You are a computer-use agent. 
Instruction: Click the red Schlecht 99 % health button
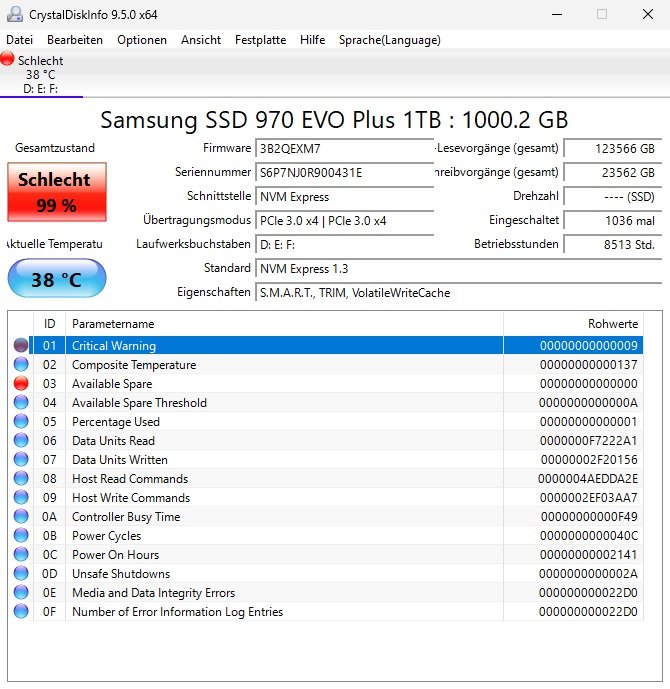[57, 192]
